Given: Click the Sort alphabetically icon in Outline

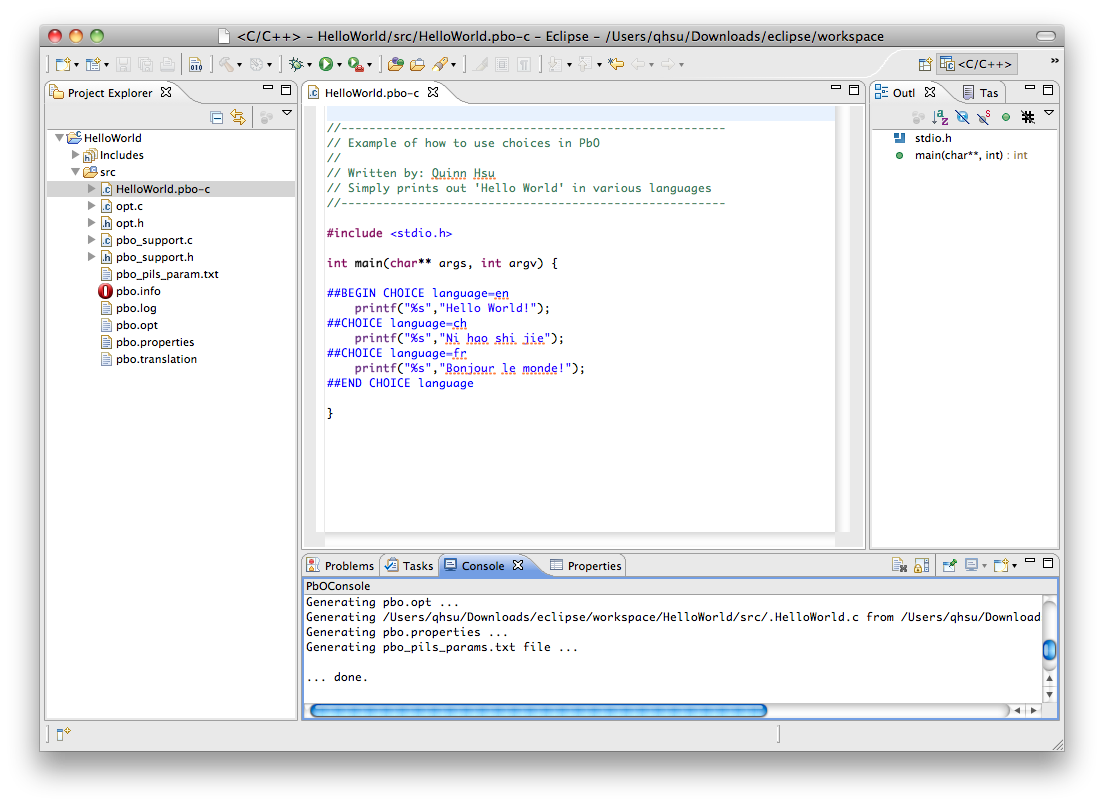Looking at the screenshot, I should pyautogui.click(x=940, y=117).
